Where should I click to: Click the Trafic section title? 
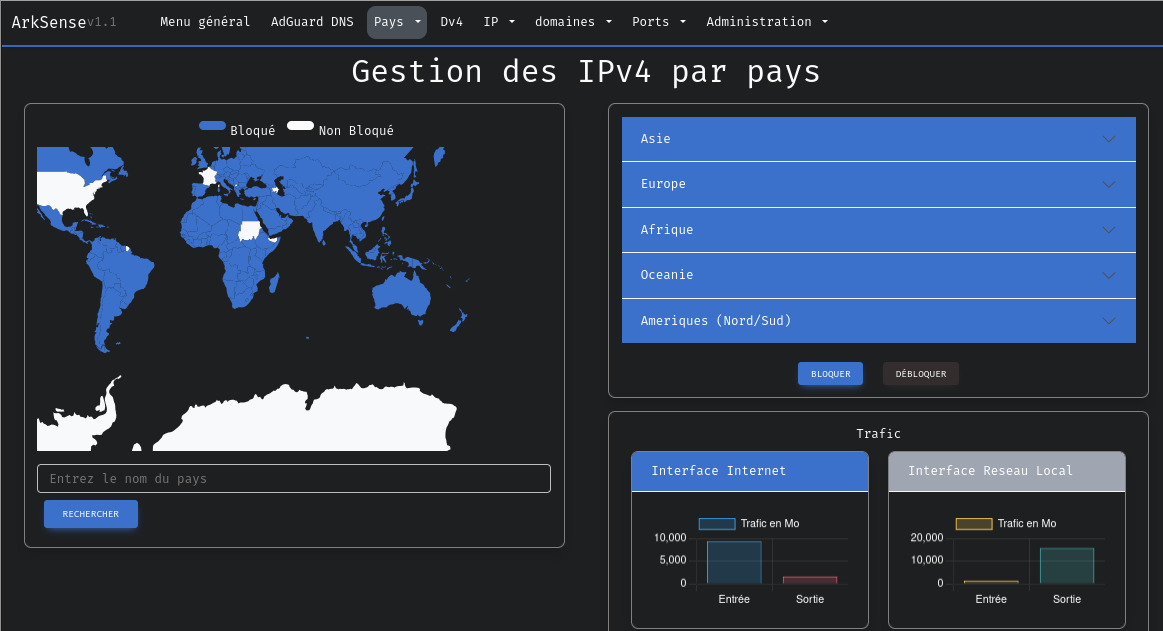click(878, 434)
